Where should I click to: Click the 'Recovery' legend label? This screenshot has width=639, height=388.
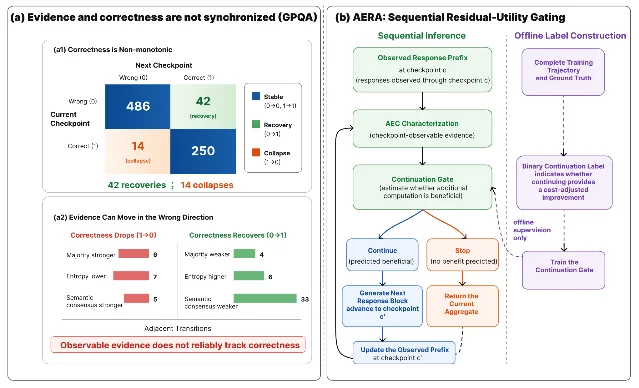(278, 125)
